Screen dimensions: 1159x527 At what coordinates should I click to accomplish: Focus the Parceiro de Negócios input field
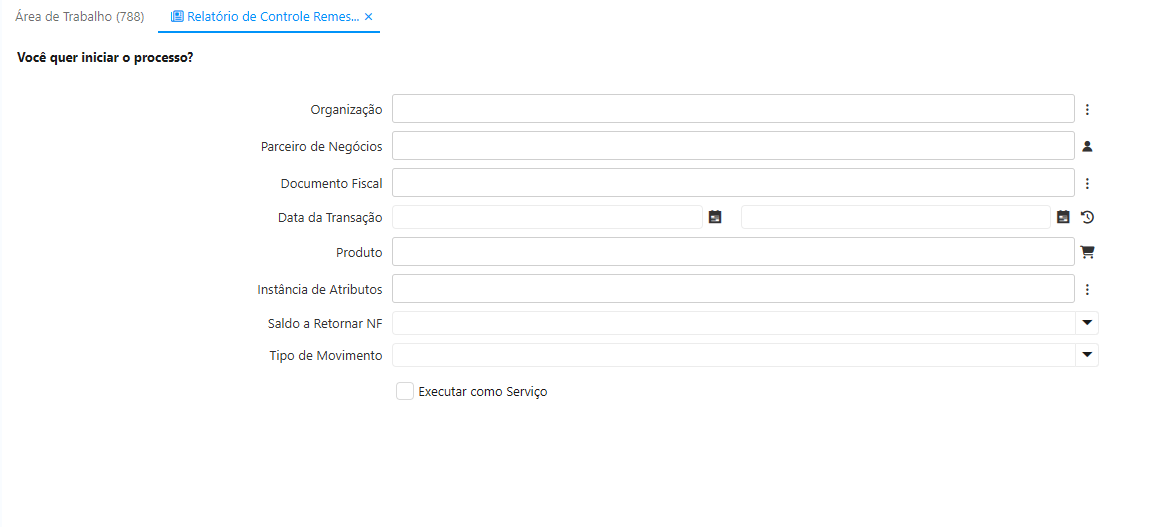(x=733, y=146)
